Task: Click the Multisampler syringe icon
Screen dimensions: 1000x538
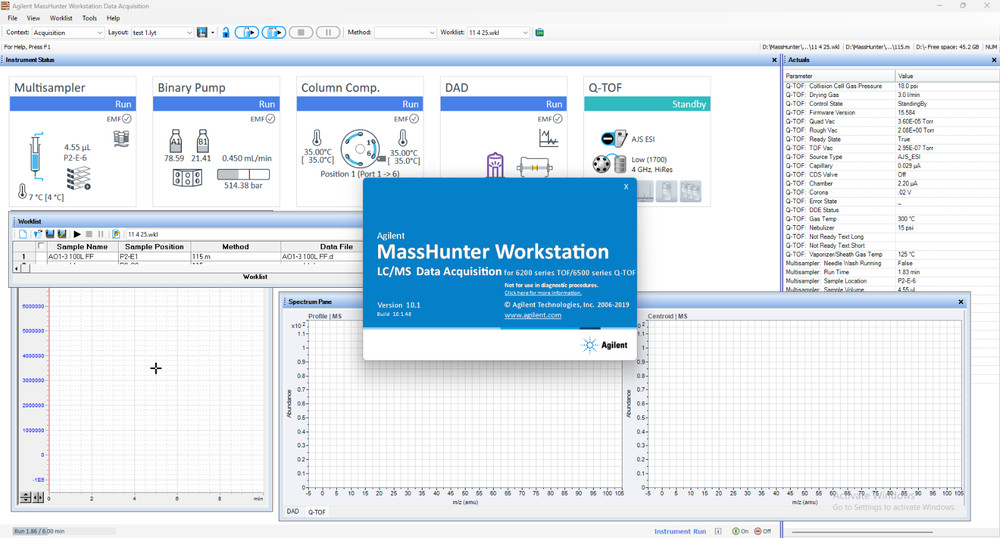Action: (x=36, y=154)
